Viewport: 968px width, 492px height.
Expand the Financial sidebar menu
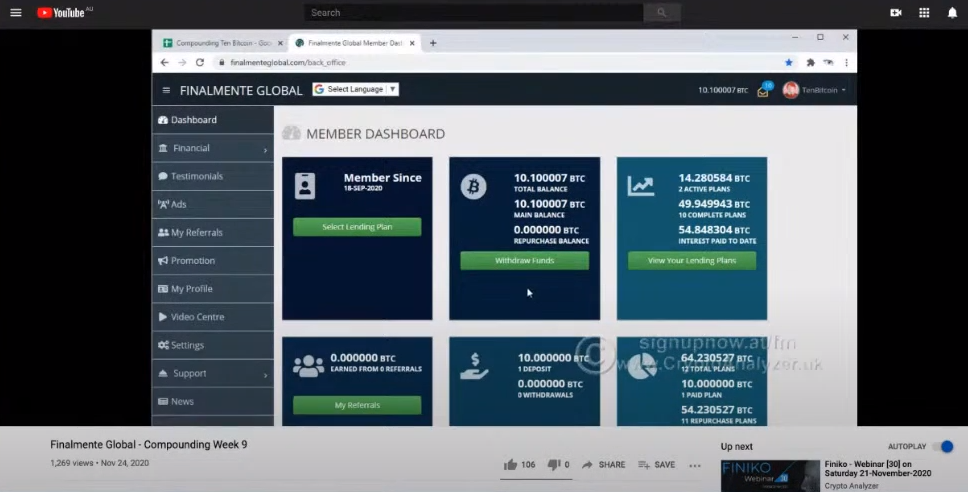pyautogui.click(x=212, y=148)
